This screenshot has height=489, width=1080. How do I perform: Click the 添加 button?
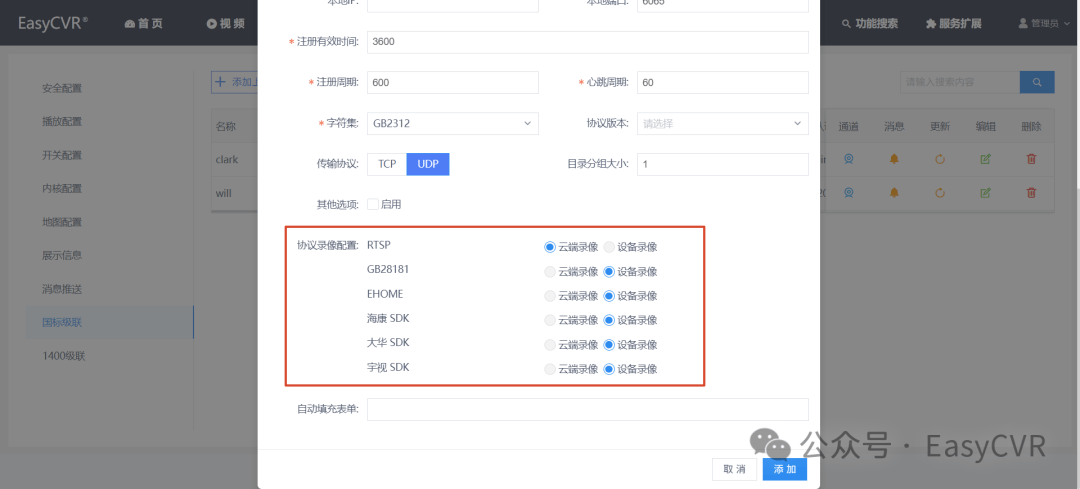click(x=785, y=469)
